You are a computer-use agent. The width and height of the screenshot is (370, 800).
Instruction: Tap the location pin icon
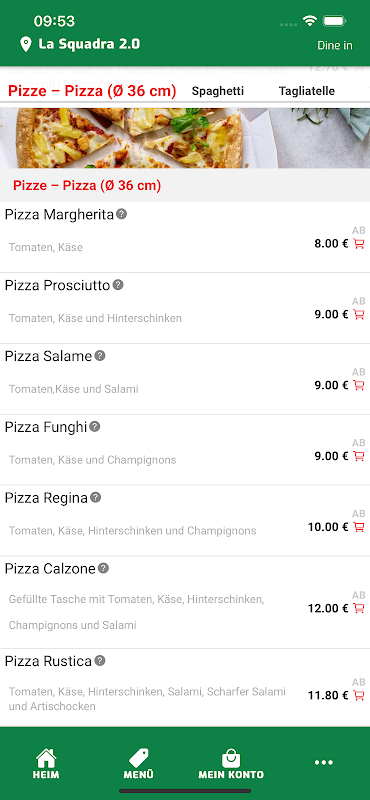(x=26, y=44)
